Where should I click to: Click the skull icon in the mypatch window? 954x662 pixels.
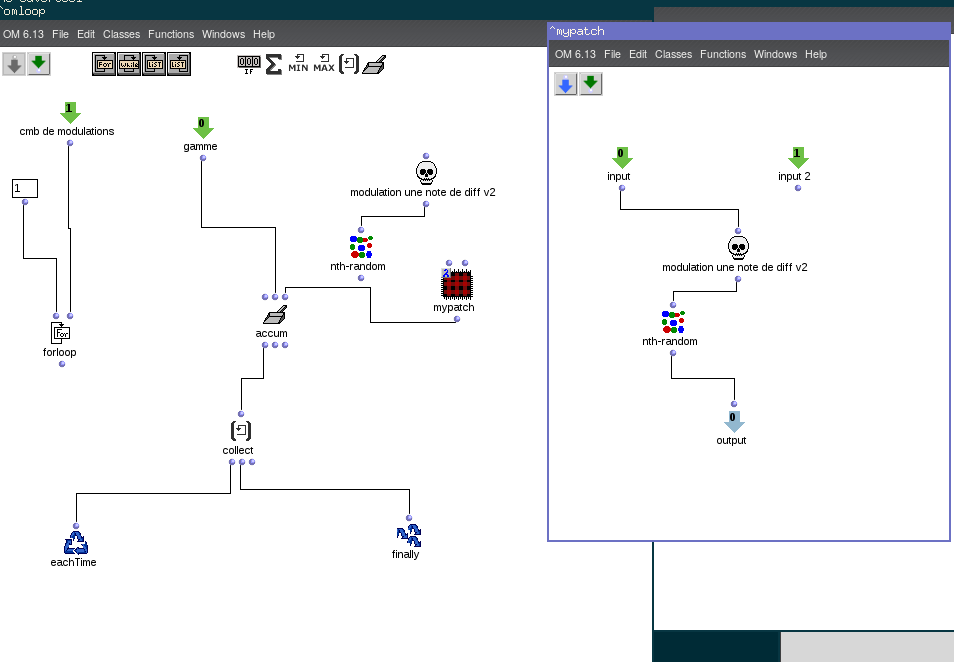click(x=738, y=247)
